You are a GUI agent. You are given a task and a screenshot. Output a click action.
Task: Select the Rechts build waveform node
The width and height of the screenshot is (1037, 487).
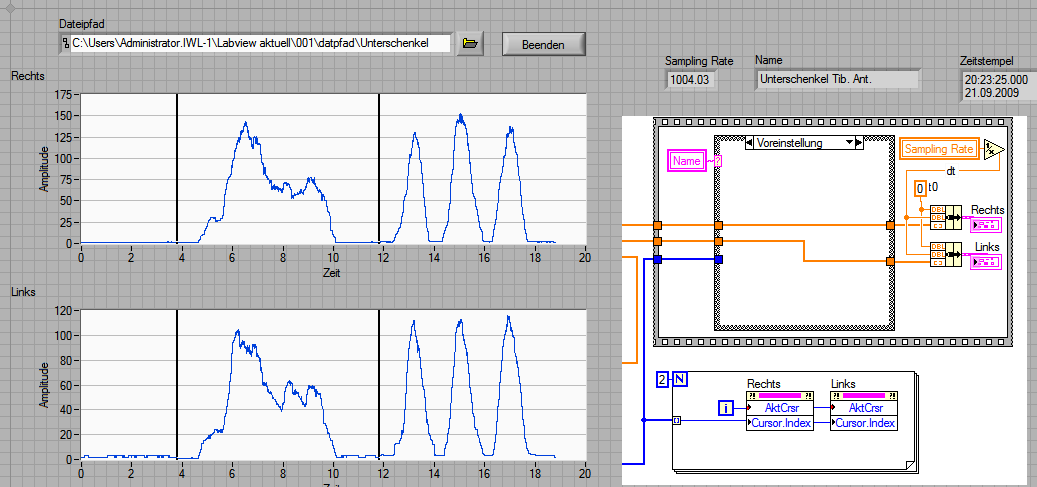946,217
